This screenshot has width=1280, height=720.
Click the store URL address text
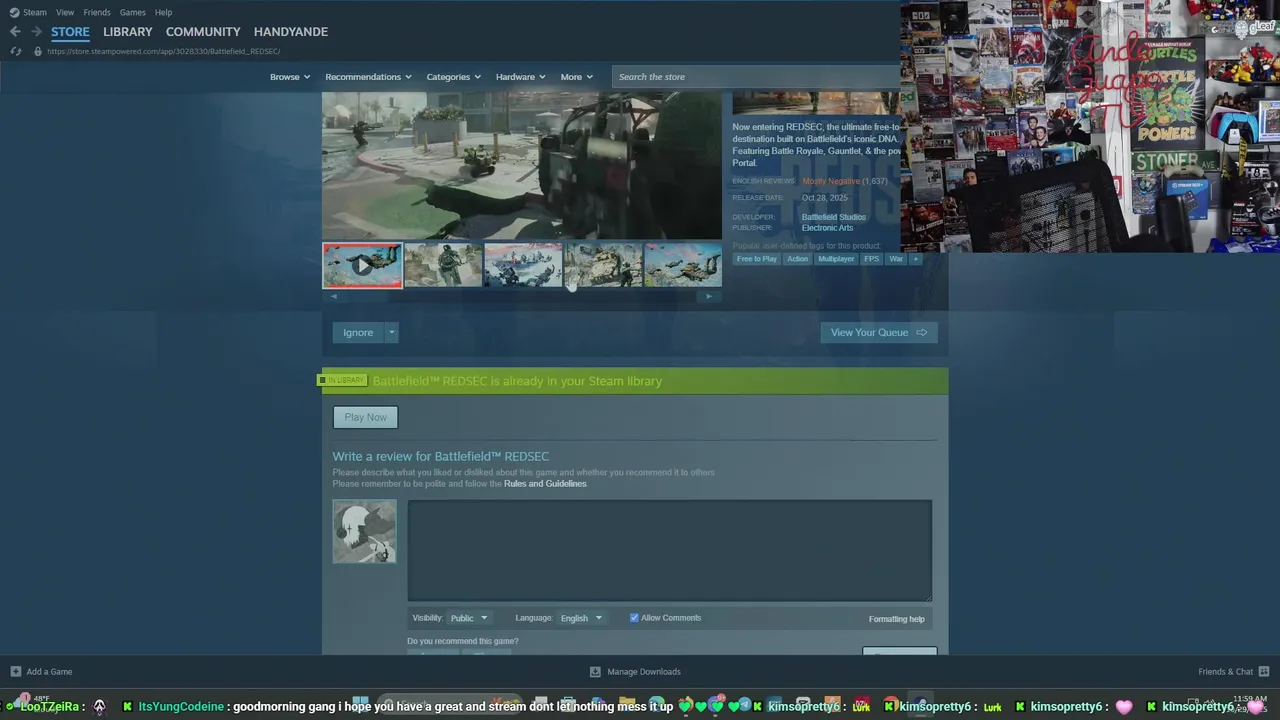pyautogui.click(x=163, y=51)
